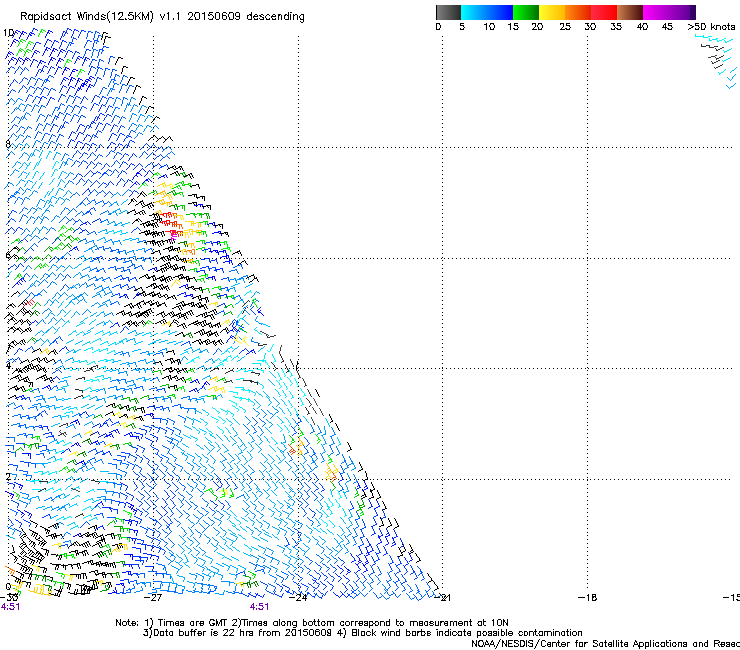Click the magenta wind barb near -27, 6.5N
This screenshot has width=740, height=650.
coord(173,234)
